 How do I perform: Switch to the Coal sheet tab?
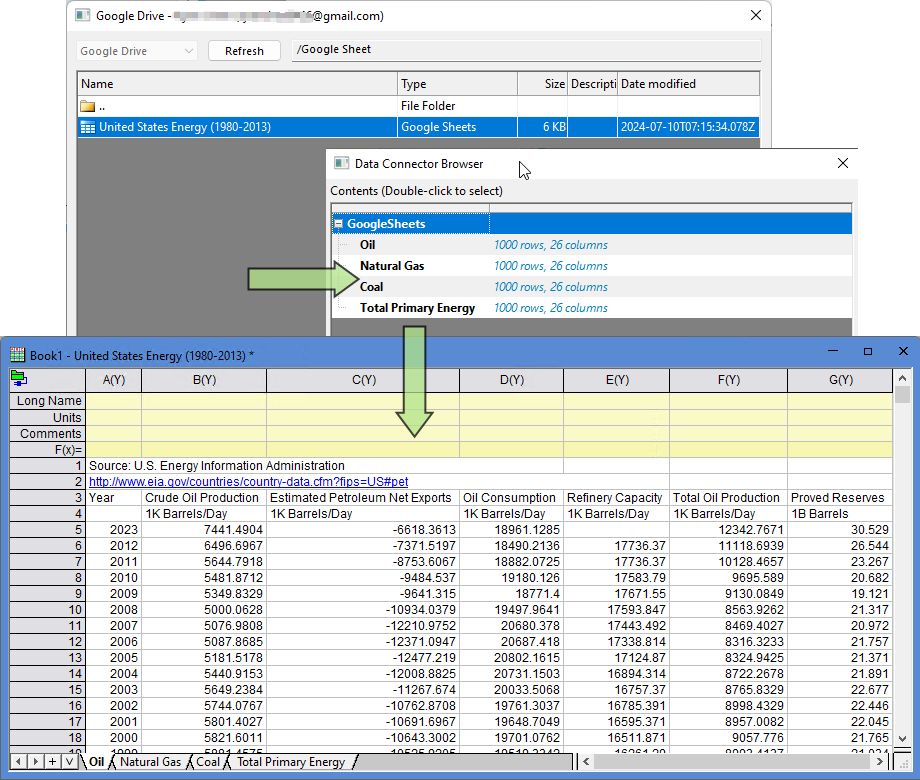208,762
